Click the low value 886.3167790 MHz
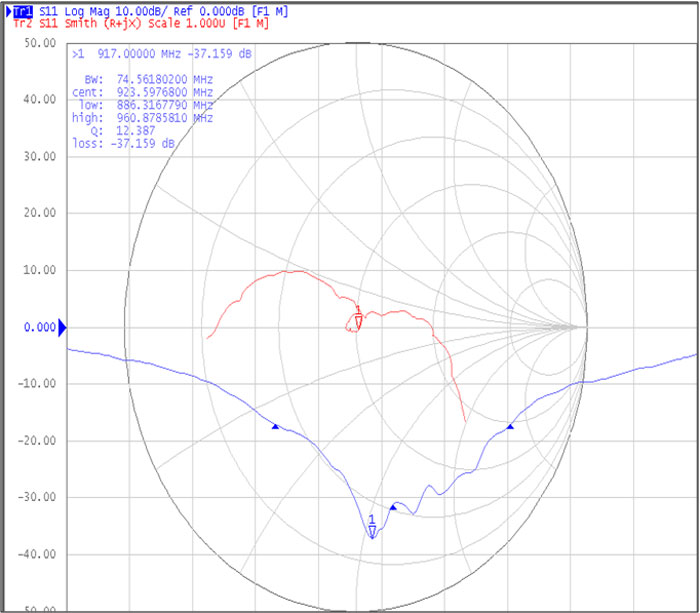This screenshot has width=700, height=613. pyautogui.click(x=165, y=105)
